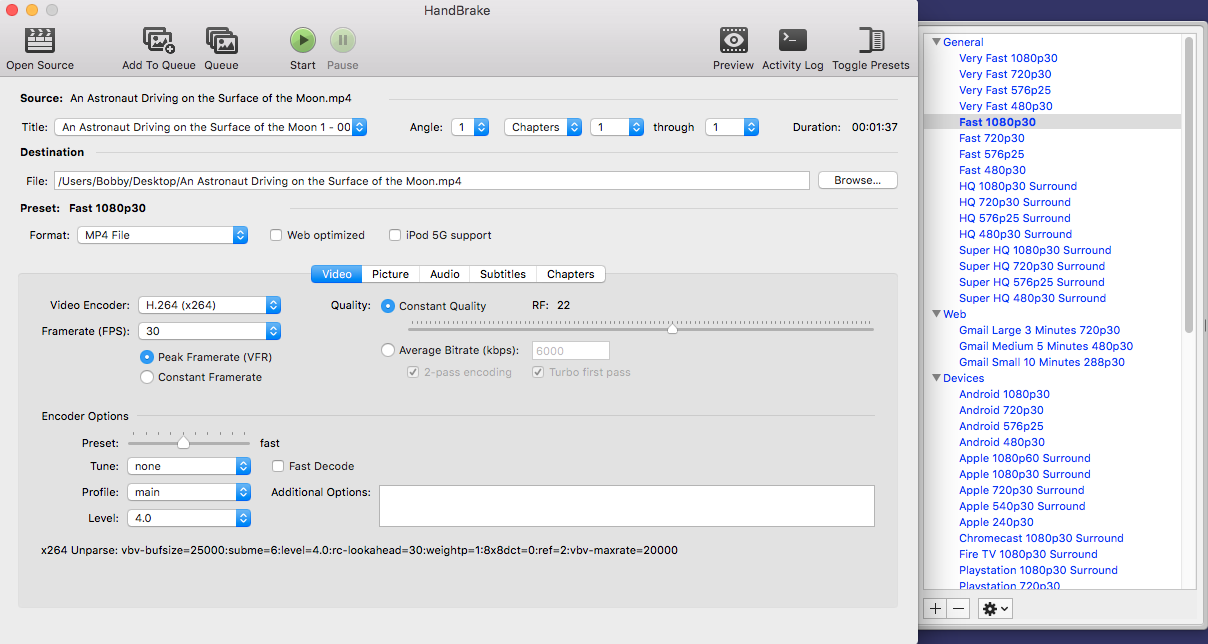
Task: Open the starting chapter dropdown
Action: click(x=617, y=127)
